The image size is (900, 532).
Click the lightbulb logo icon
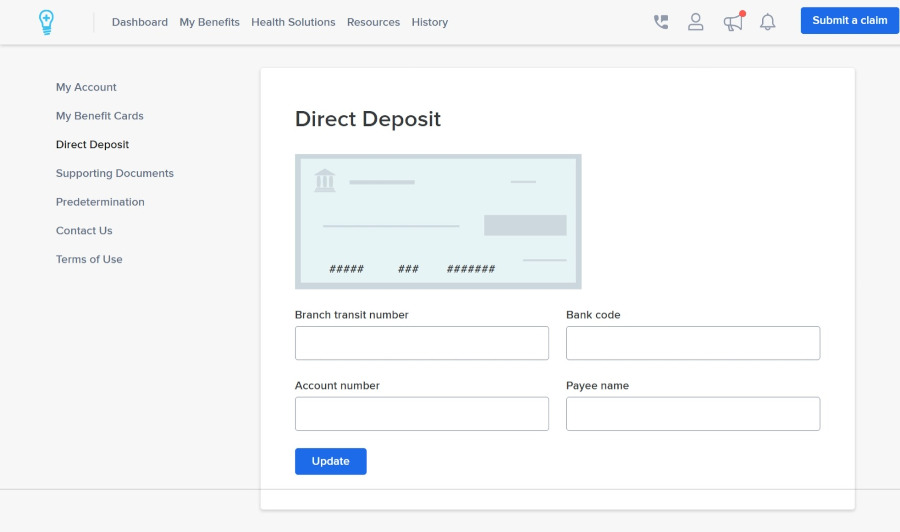(x=46, y=22)
